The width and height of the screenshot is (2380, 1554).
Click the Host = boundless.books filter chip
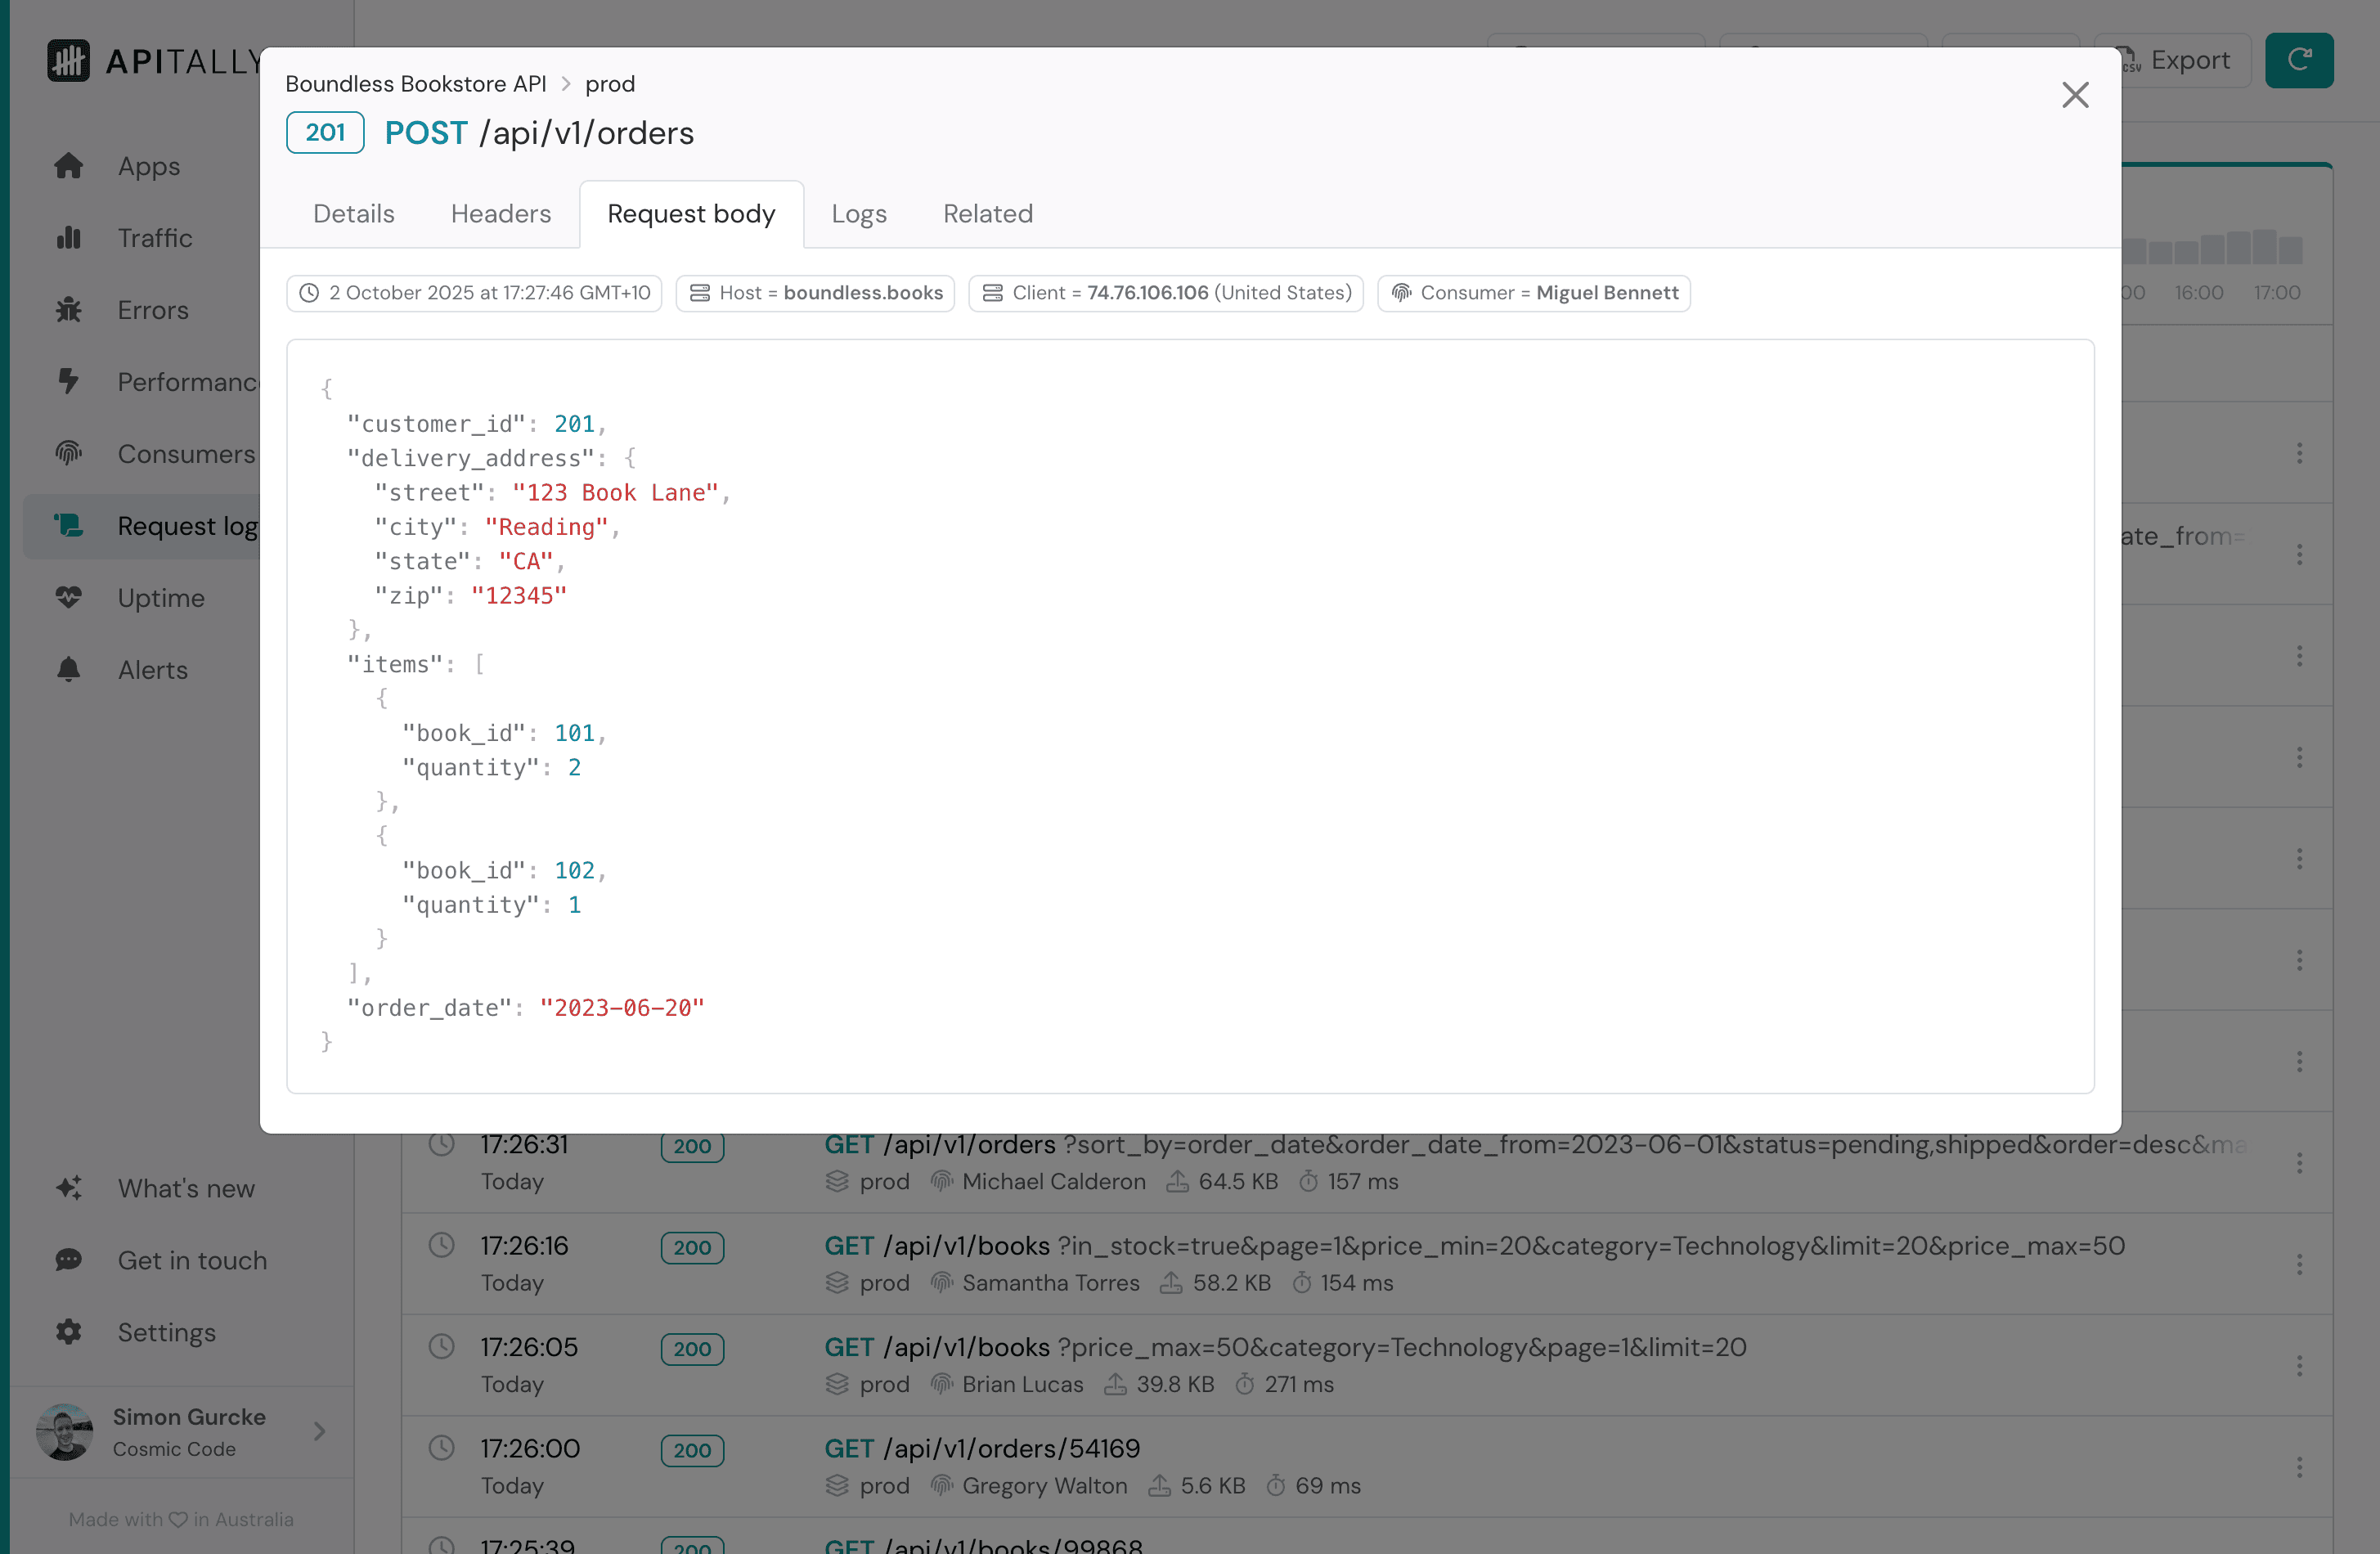point(815,293)
